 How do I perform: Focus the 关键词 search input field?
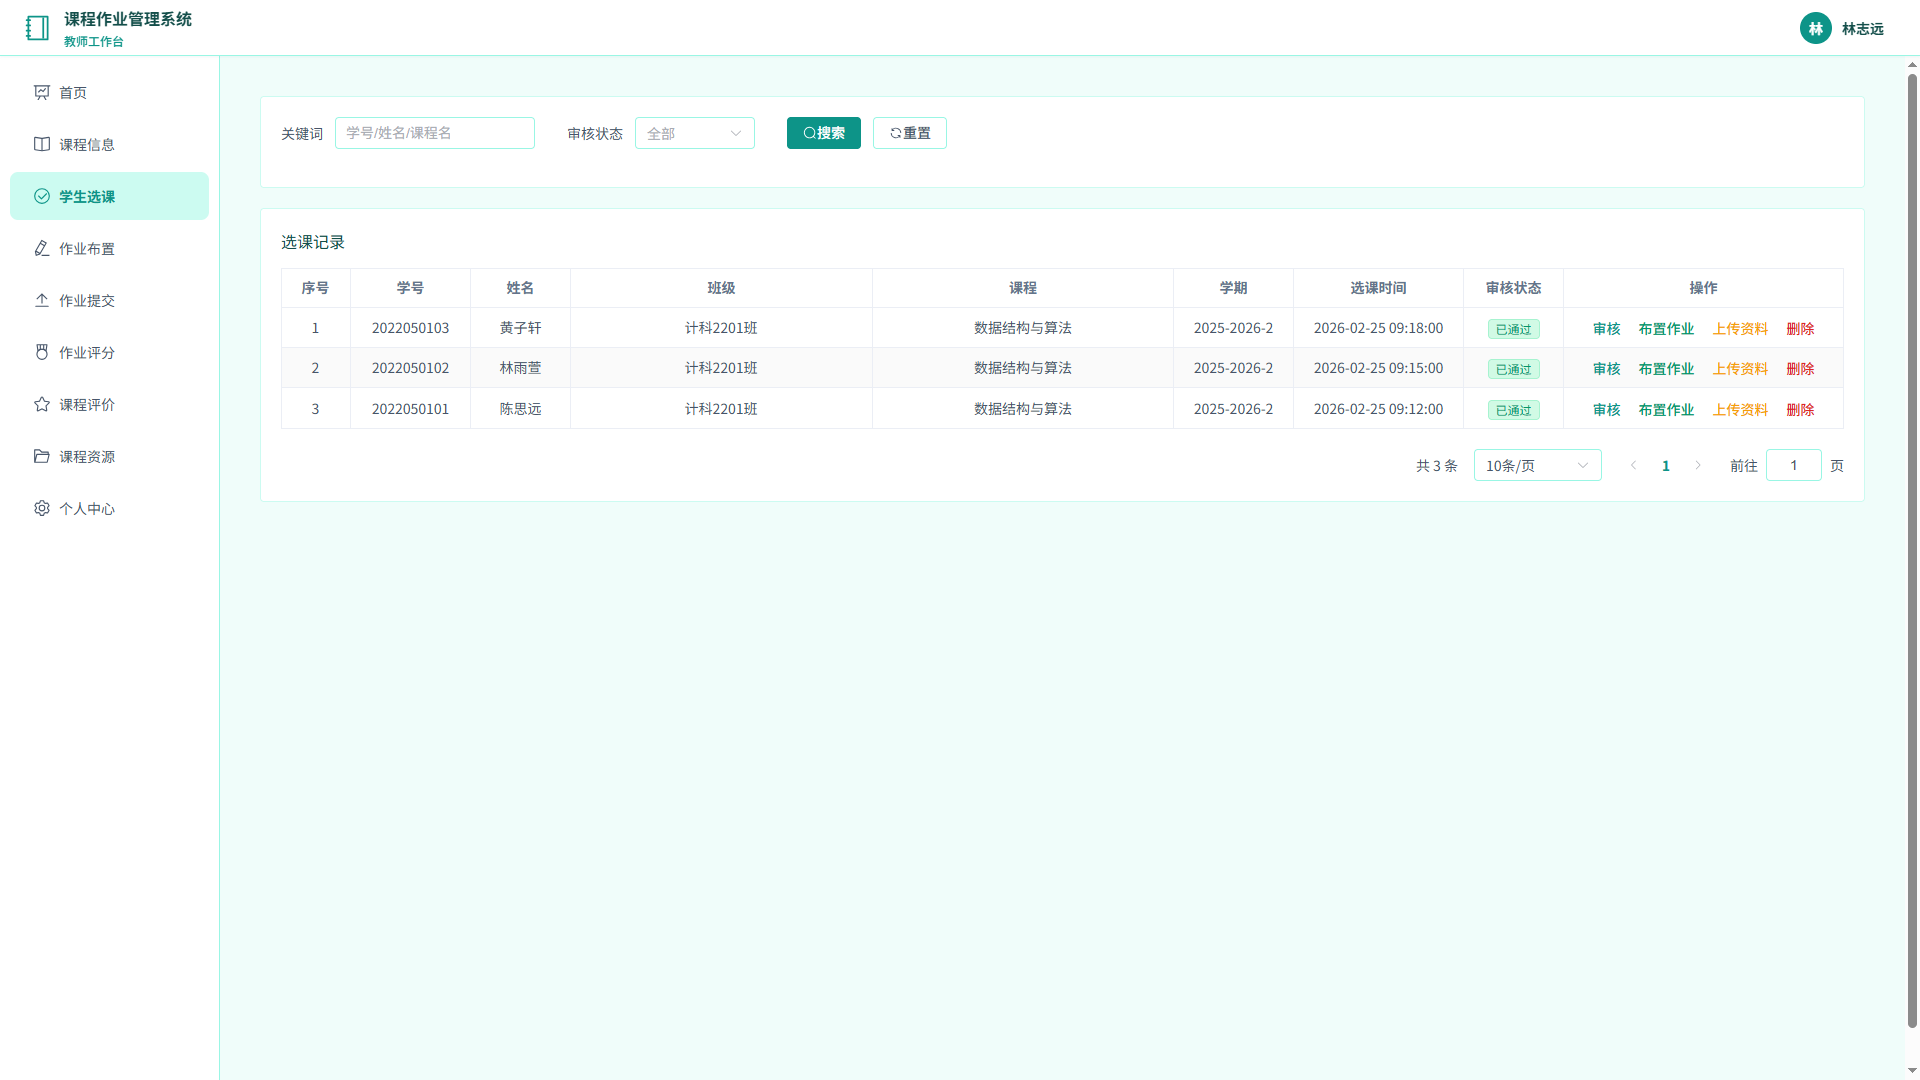click(x=435, y=133)
